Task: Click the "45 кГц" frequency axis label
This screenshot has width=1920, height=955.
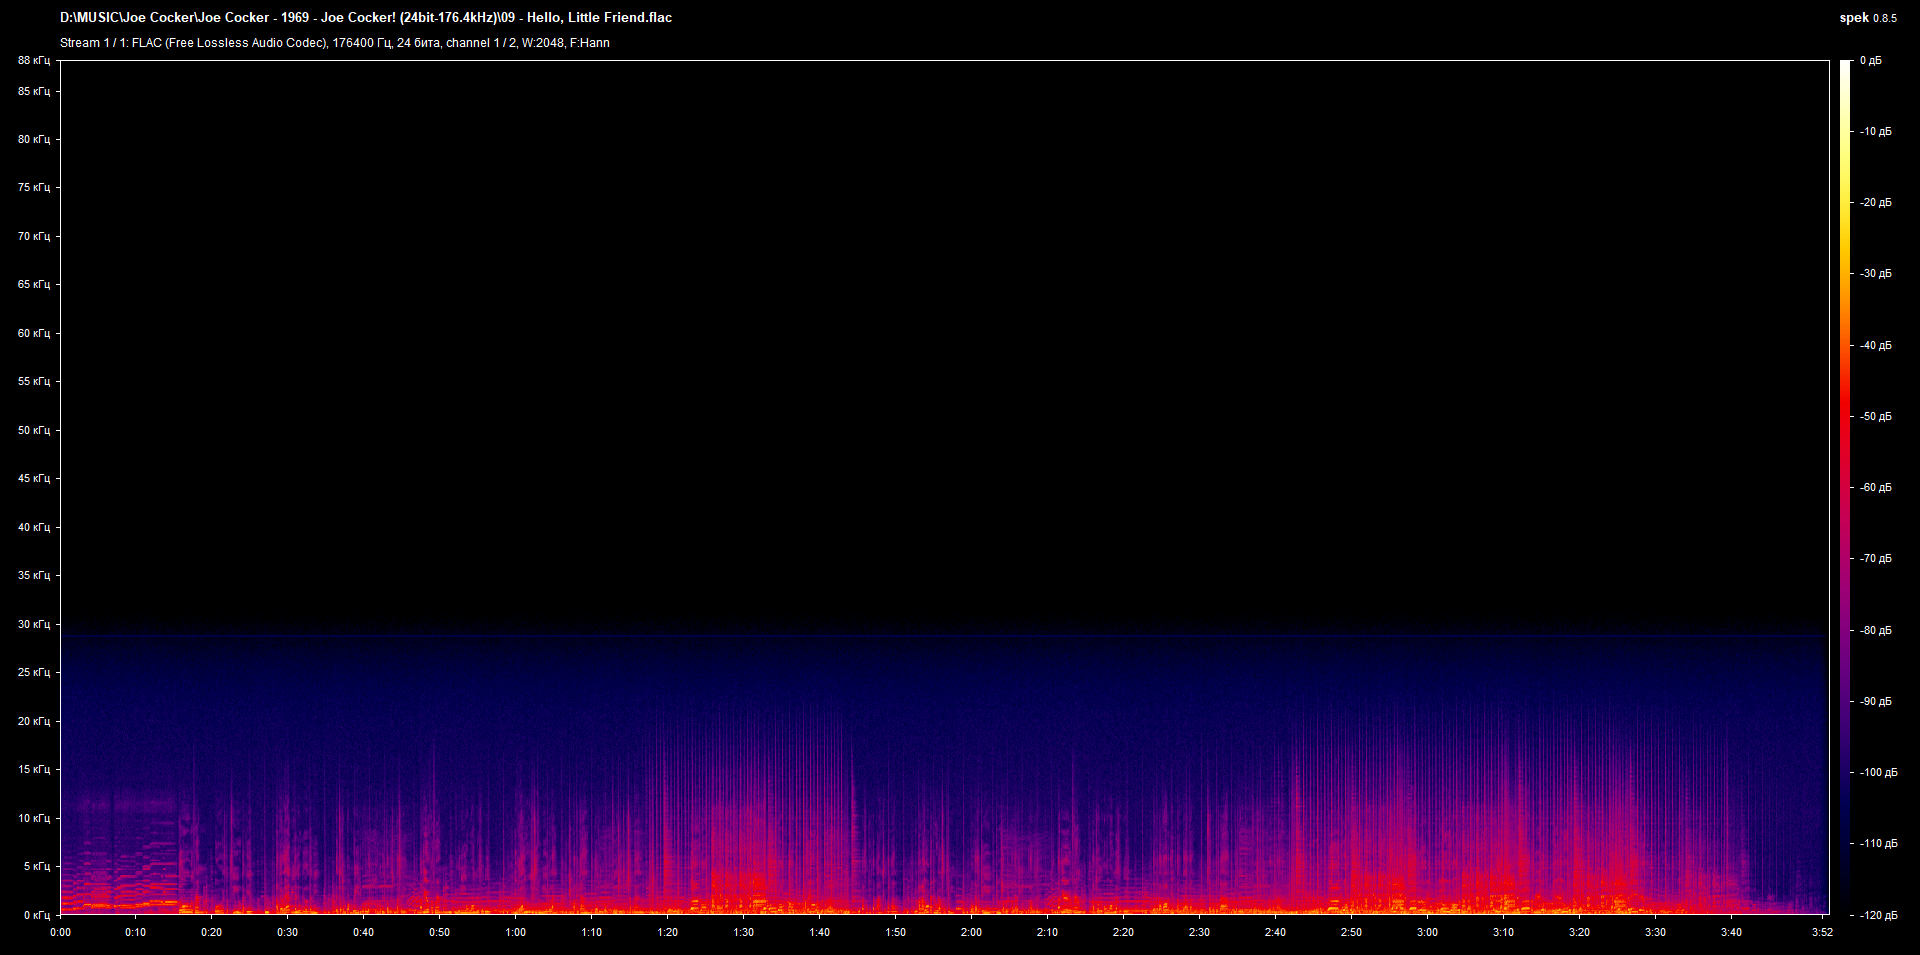Action: coord(34,478)
